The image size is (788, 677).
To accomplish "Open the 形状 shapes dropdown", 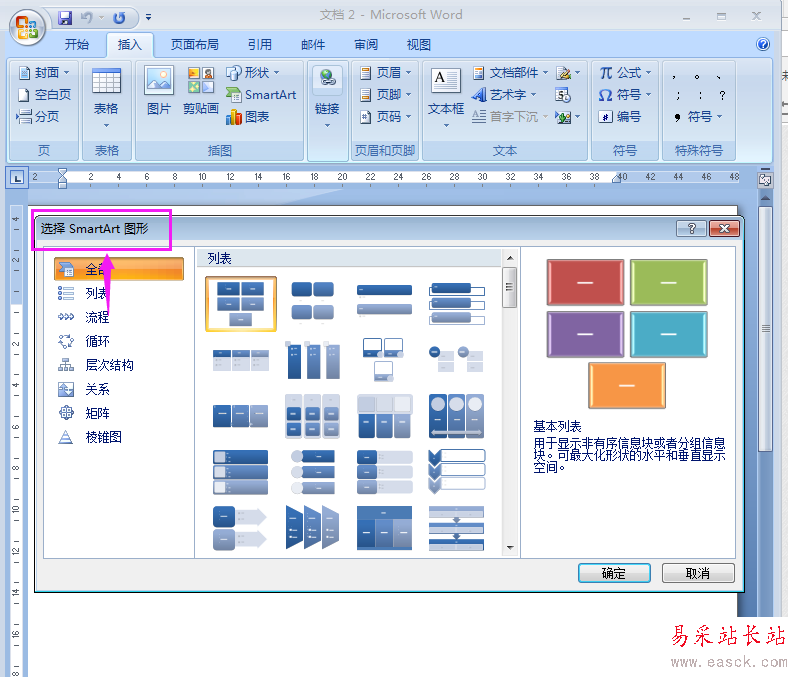I will coord(253,73).
